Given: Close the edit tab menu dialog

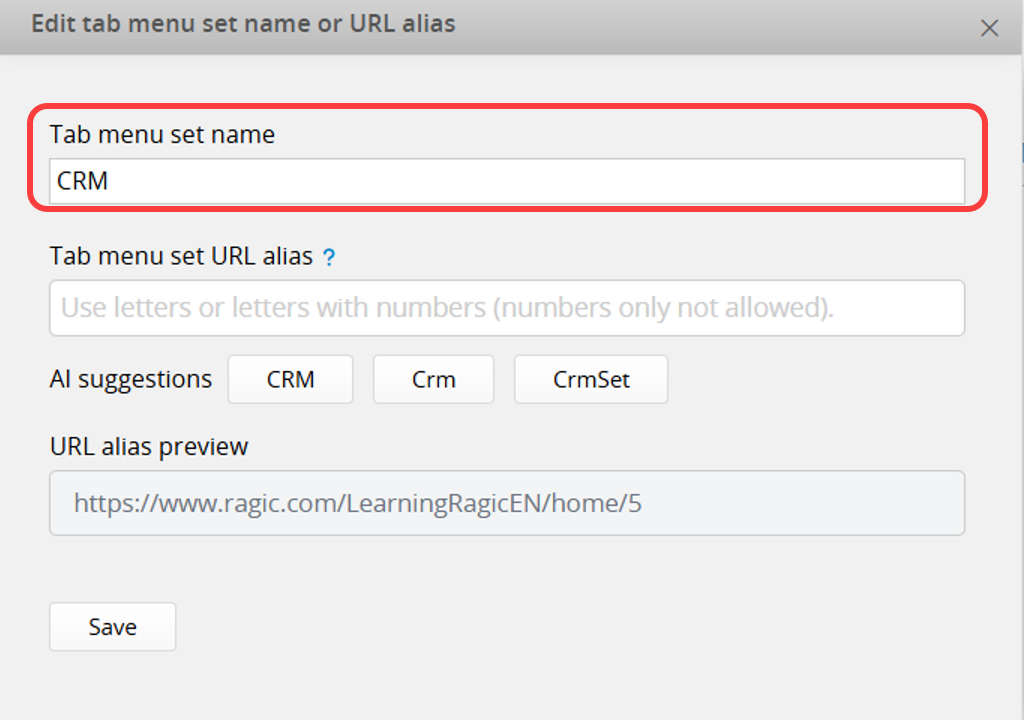Looking at the screenshot, I should click(989, 28).
